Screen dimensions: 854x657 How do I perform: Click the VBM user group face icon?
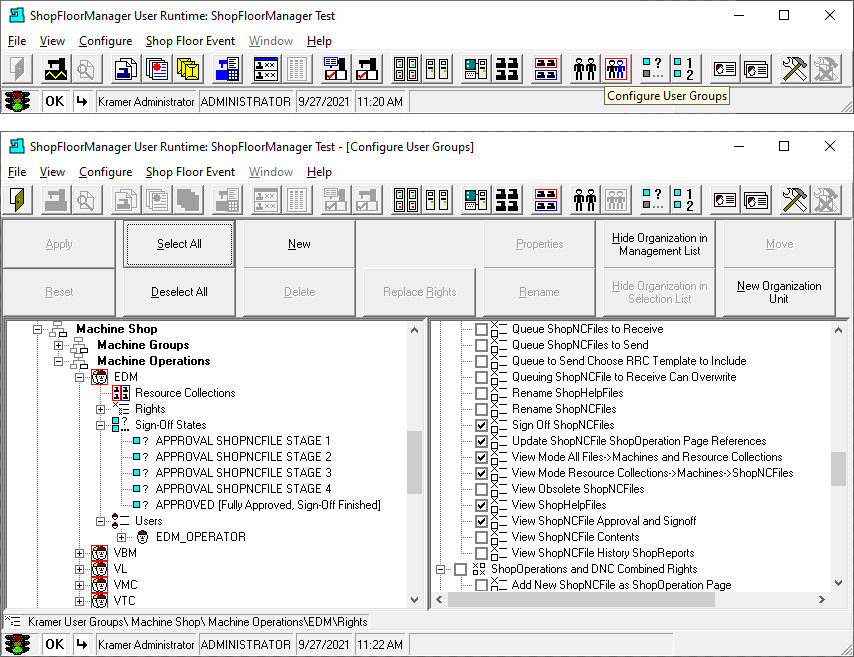100,553
